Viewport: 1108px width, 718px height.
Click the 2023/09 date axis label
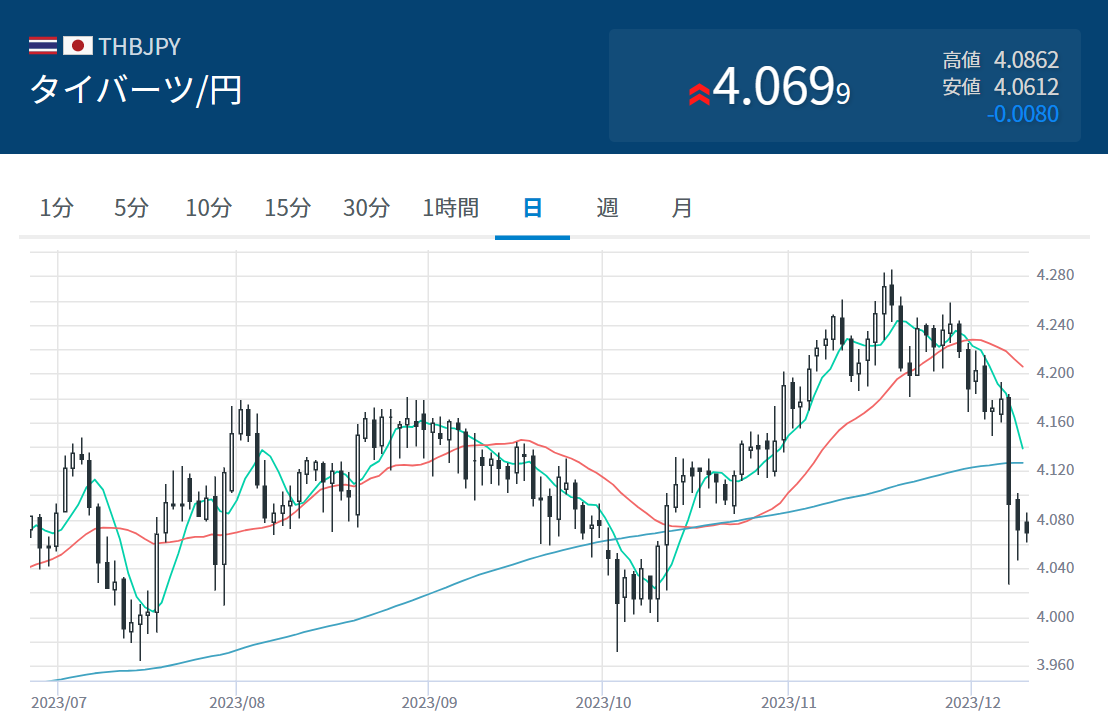pyautogui.click(x=429, y=702)
